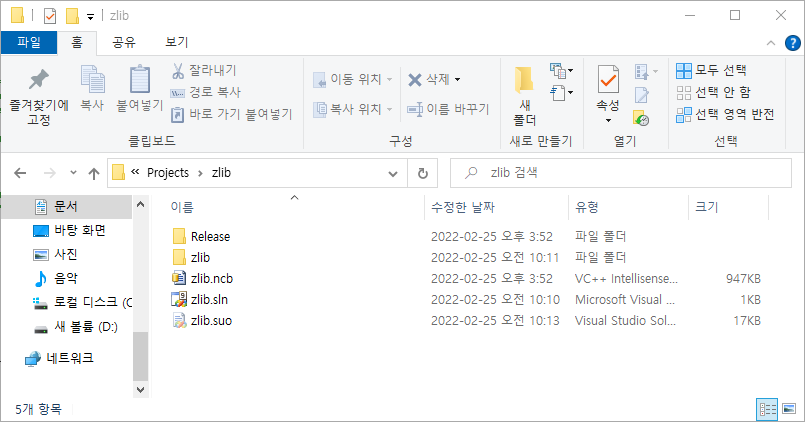Refresh the folder view

click(x=423, y=174)
